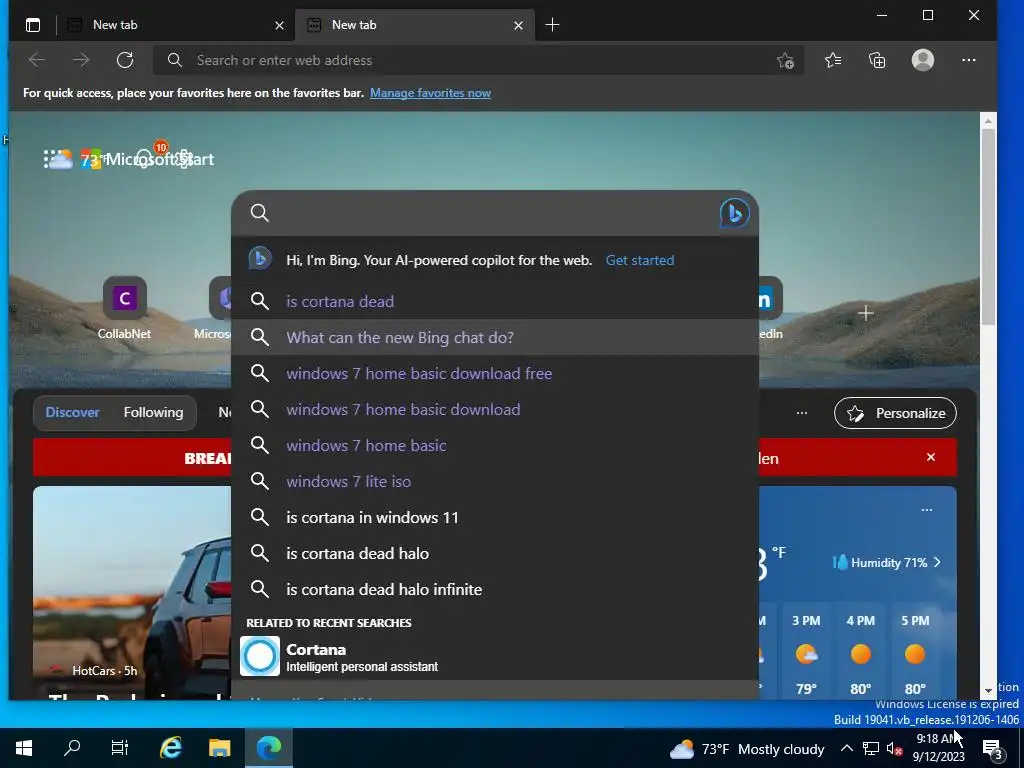Open Action Center notifications icon
This screenshot has height=768, width=1024.
[x=993, y=749]
